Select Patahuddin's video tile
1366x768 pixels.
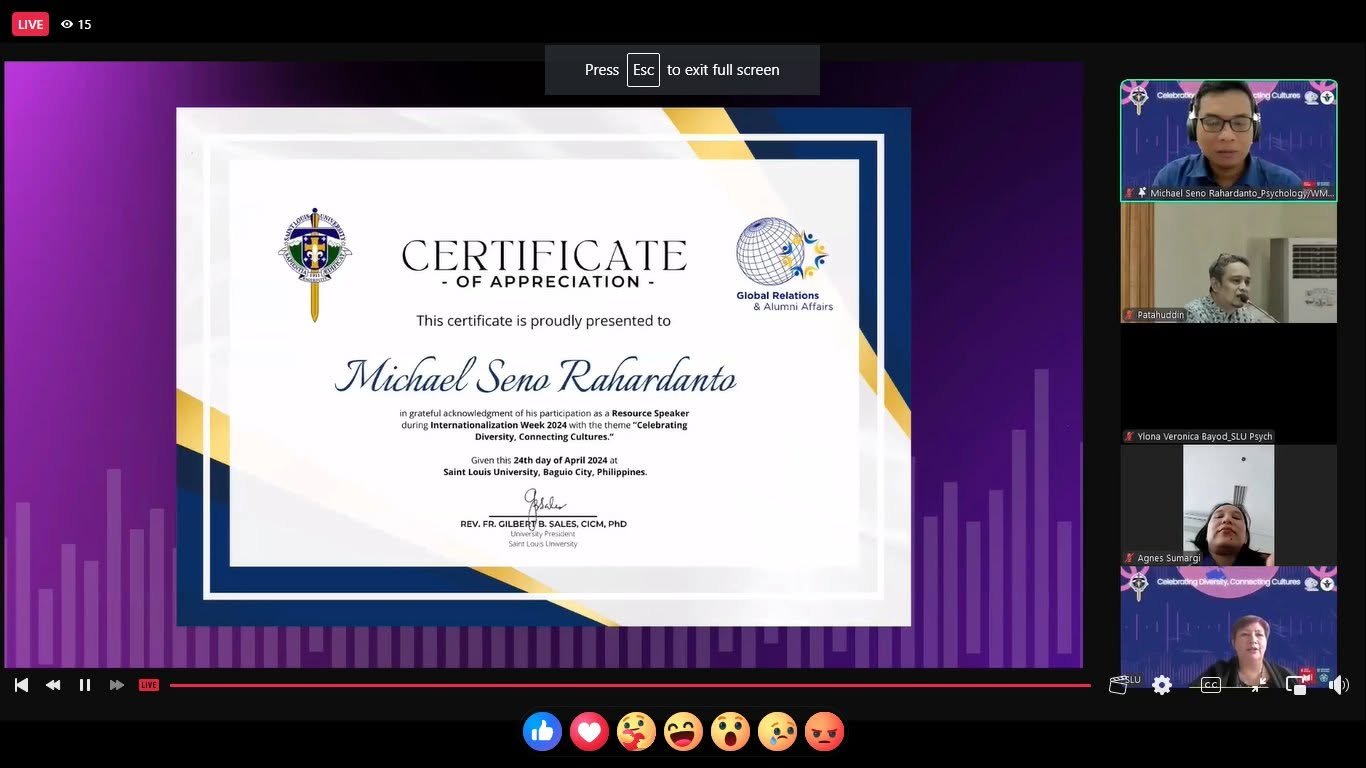tap(1229, 262)
